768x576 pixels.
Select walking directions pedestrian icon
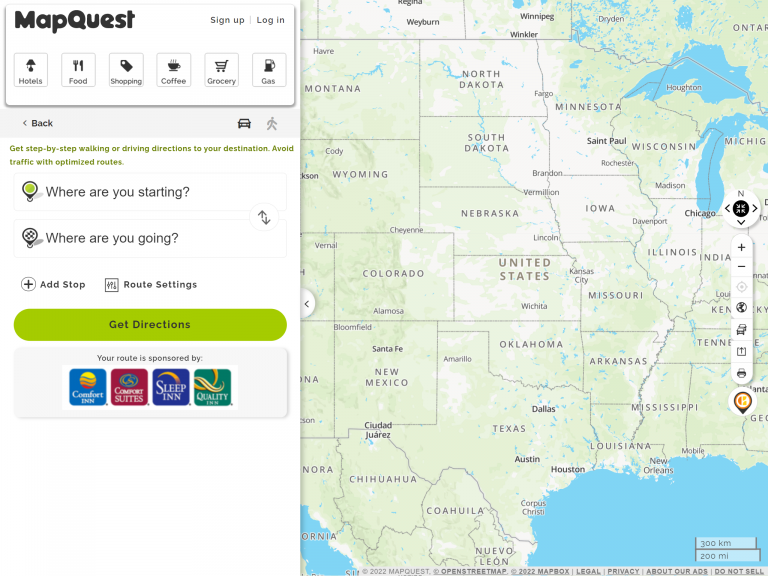pyautogui.click(x=272, y=123)
